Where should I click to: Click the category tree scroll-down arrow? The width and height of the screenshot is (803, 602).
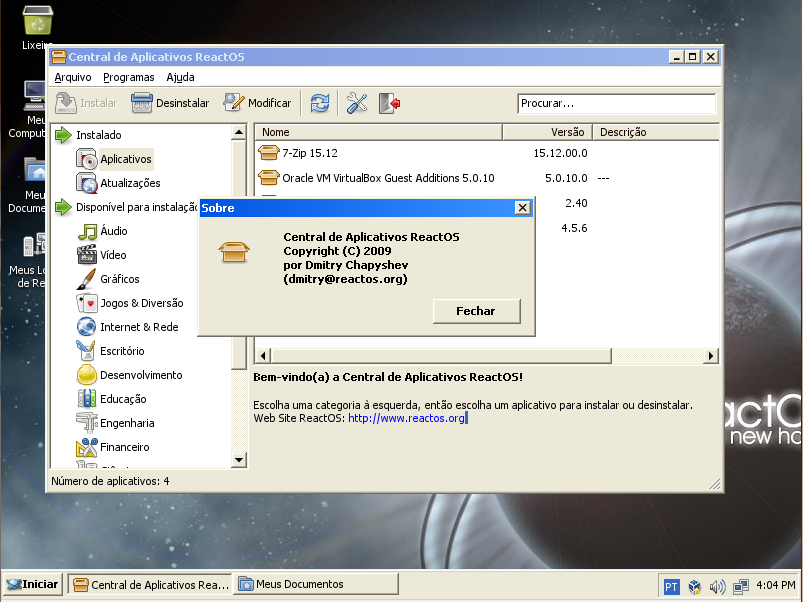(239, 460)
